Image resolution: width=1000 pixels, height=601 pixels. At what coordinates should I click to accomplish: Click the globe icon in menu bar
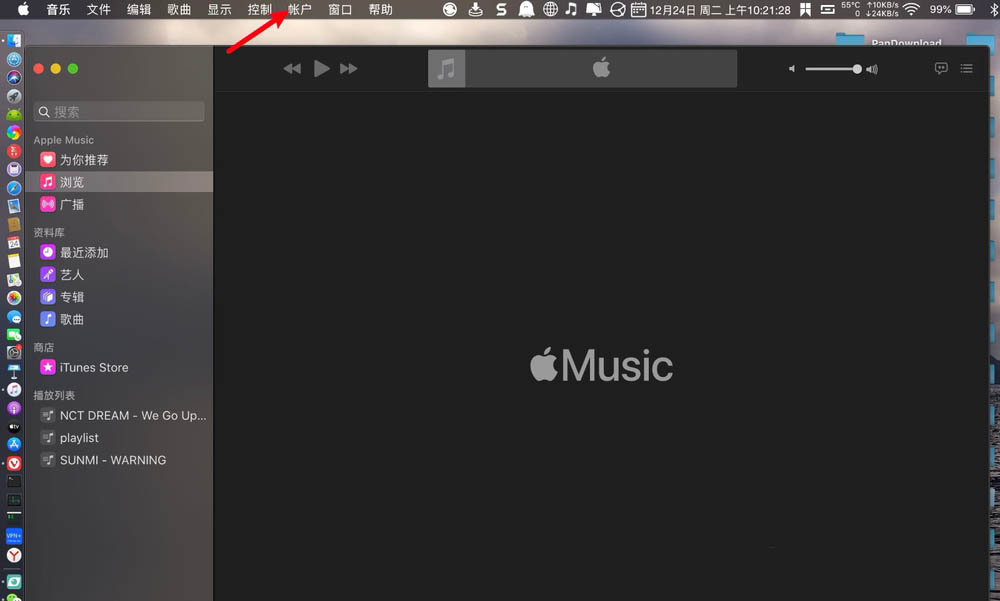550,9
